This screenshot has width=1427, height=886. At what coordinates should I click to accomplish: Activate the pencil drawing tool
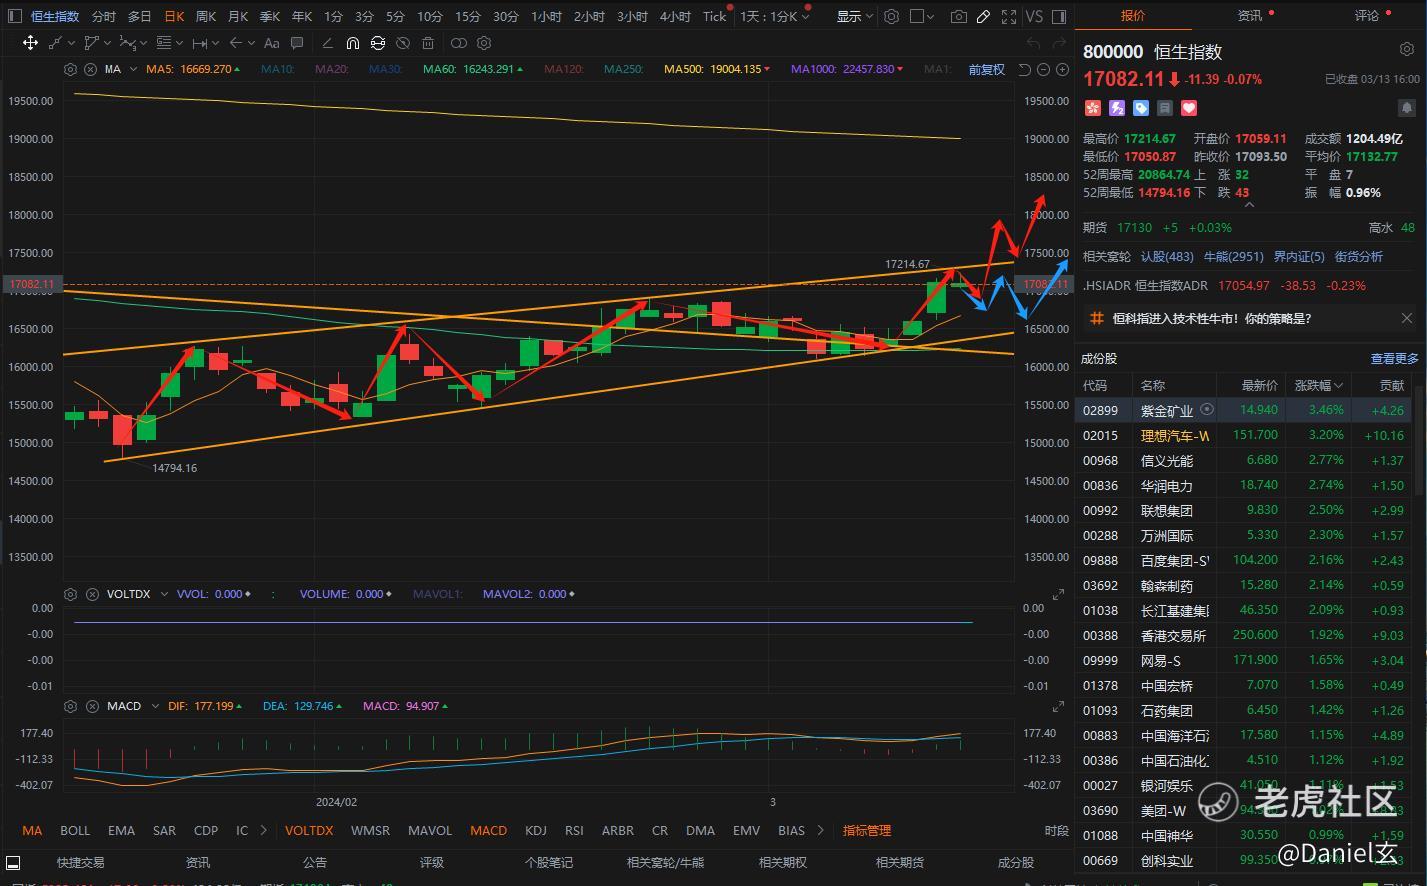pyautogui.click(x=984, y=16)
